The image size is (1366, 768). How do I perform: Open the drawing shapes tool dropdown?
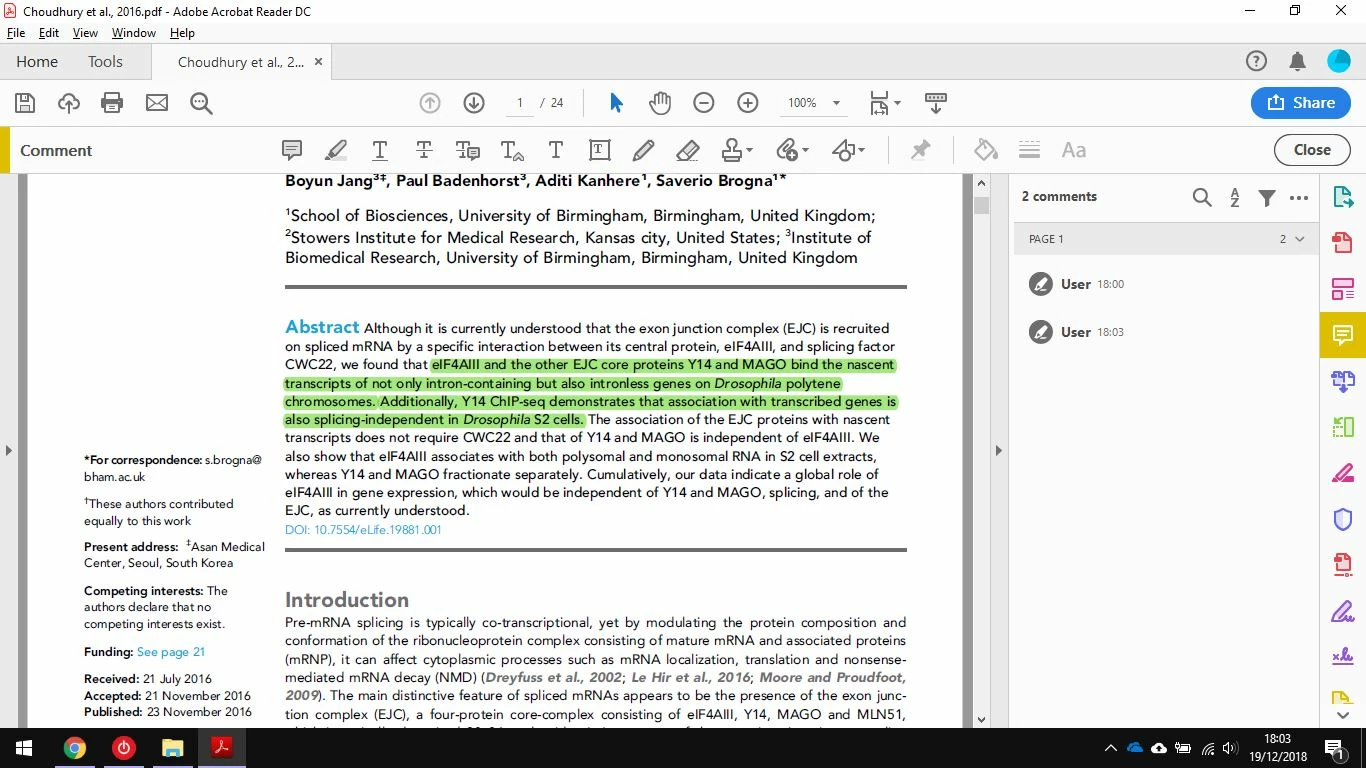click(x=849, y=150)
